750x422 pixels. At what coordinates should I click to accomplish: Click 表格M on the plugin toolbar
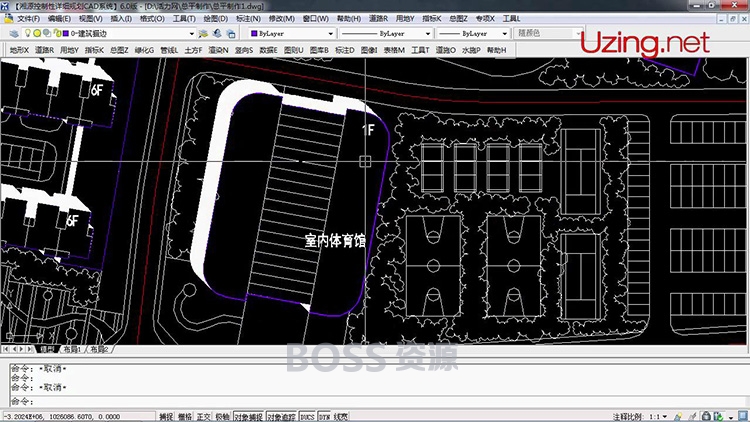pos(394,50)
